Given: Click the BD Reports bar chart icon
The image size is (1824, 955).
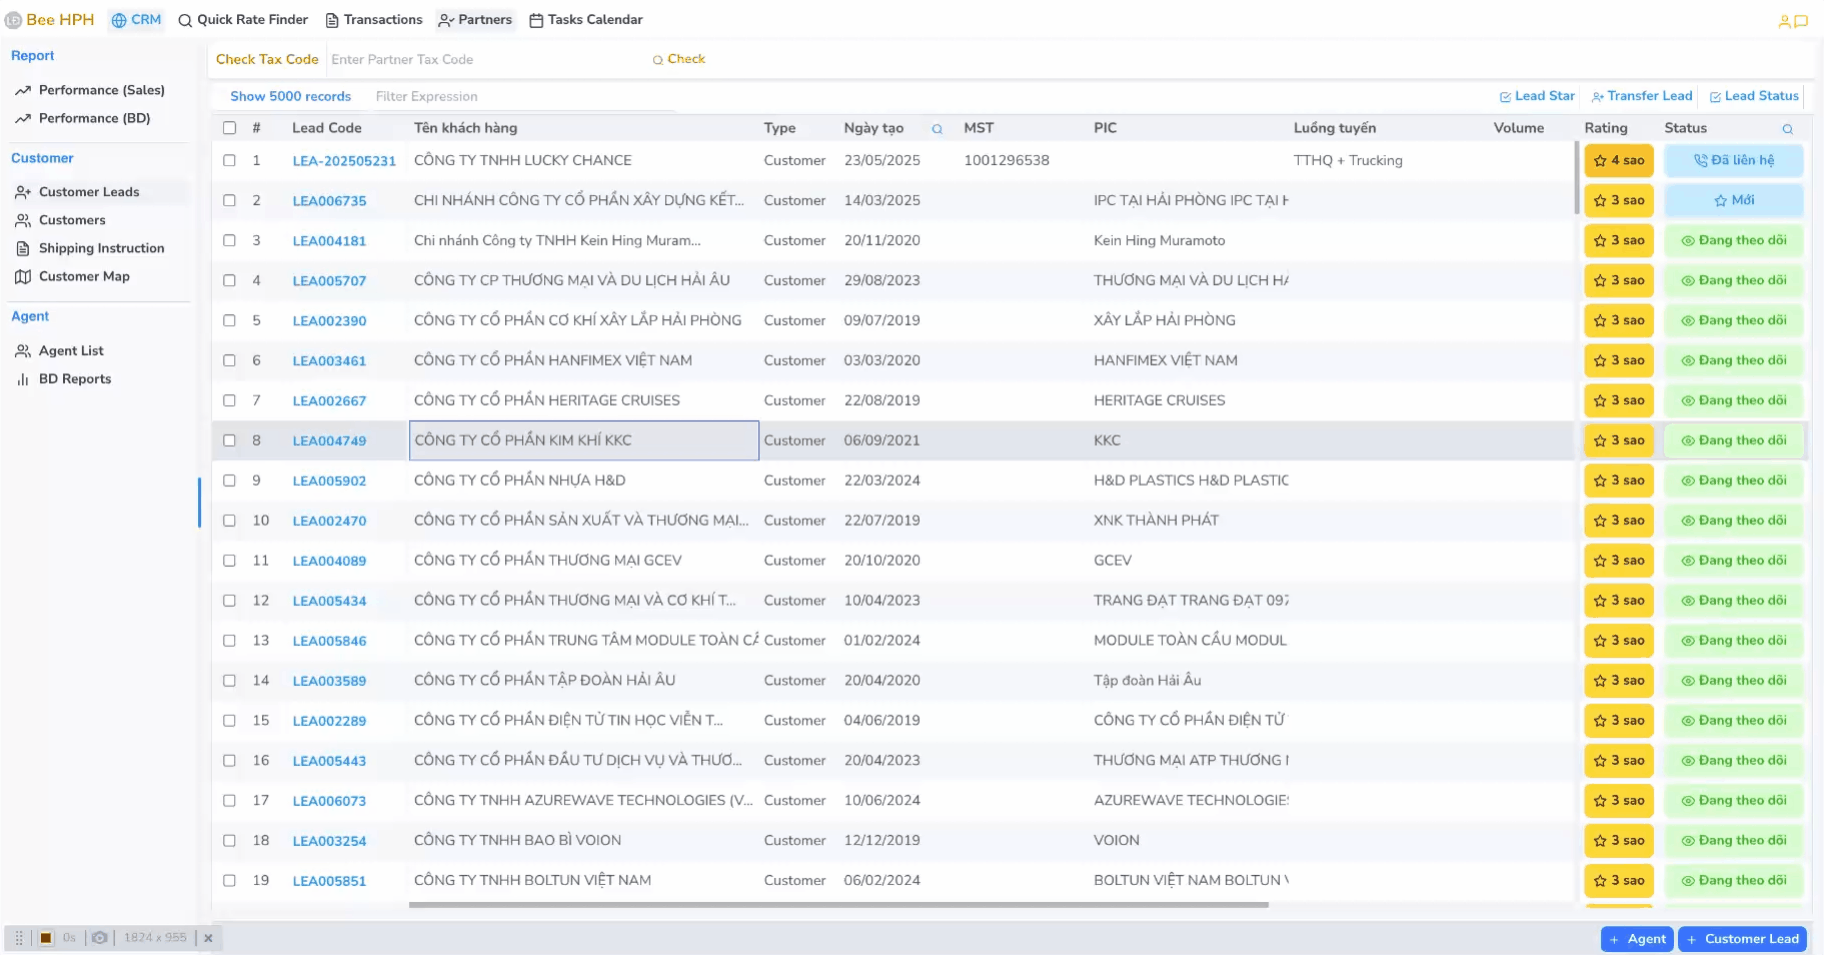Looking at the screenshot, I should tap(23, 379).
